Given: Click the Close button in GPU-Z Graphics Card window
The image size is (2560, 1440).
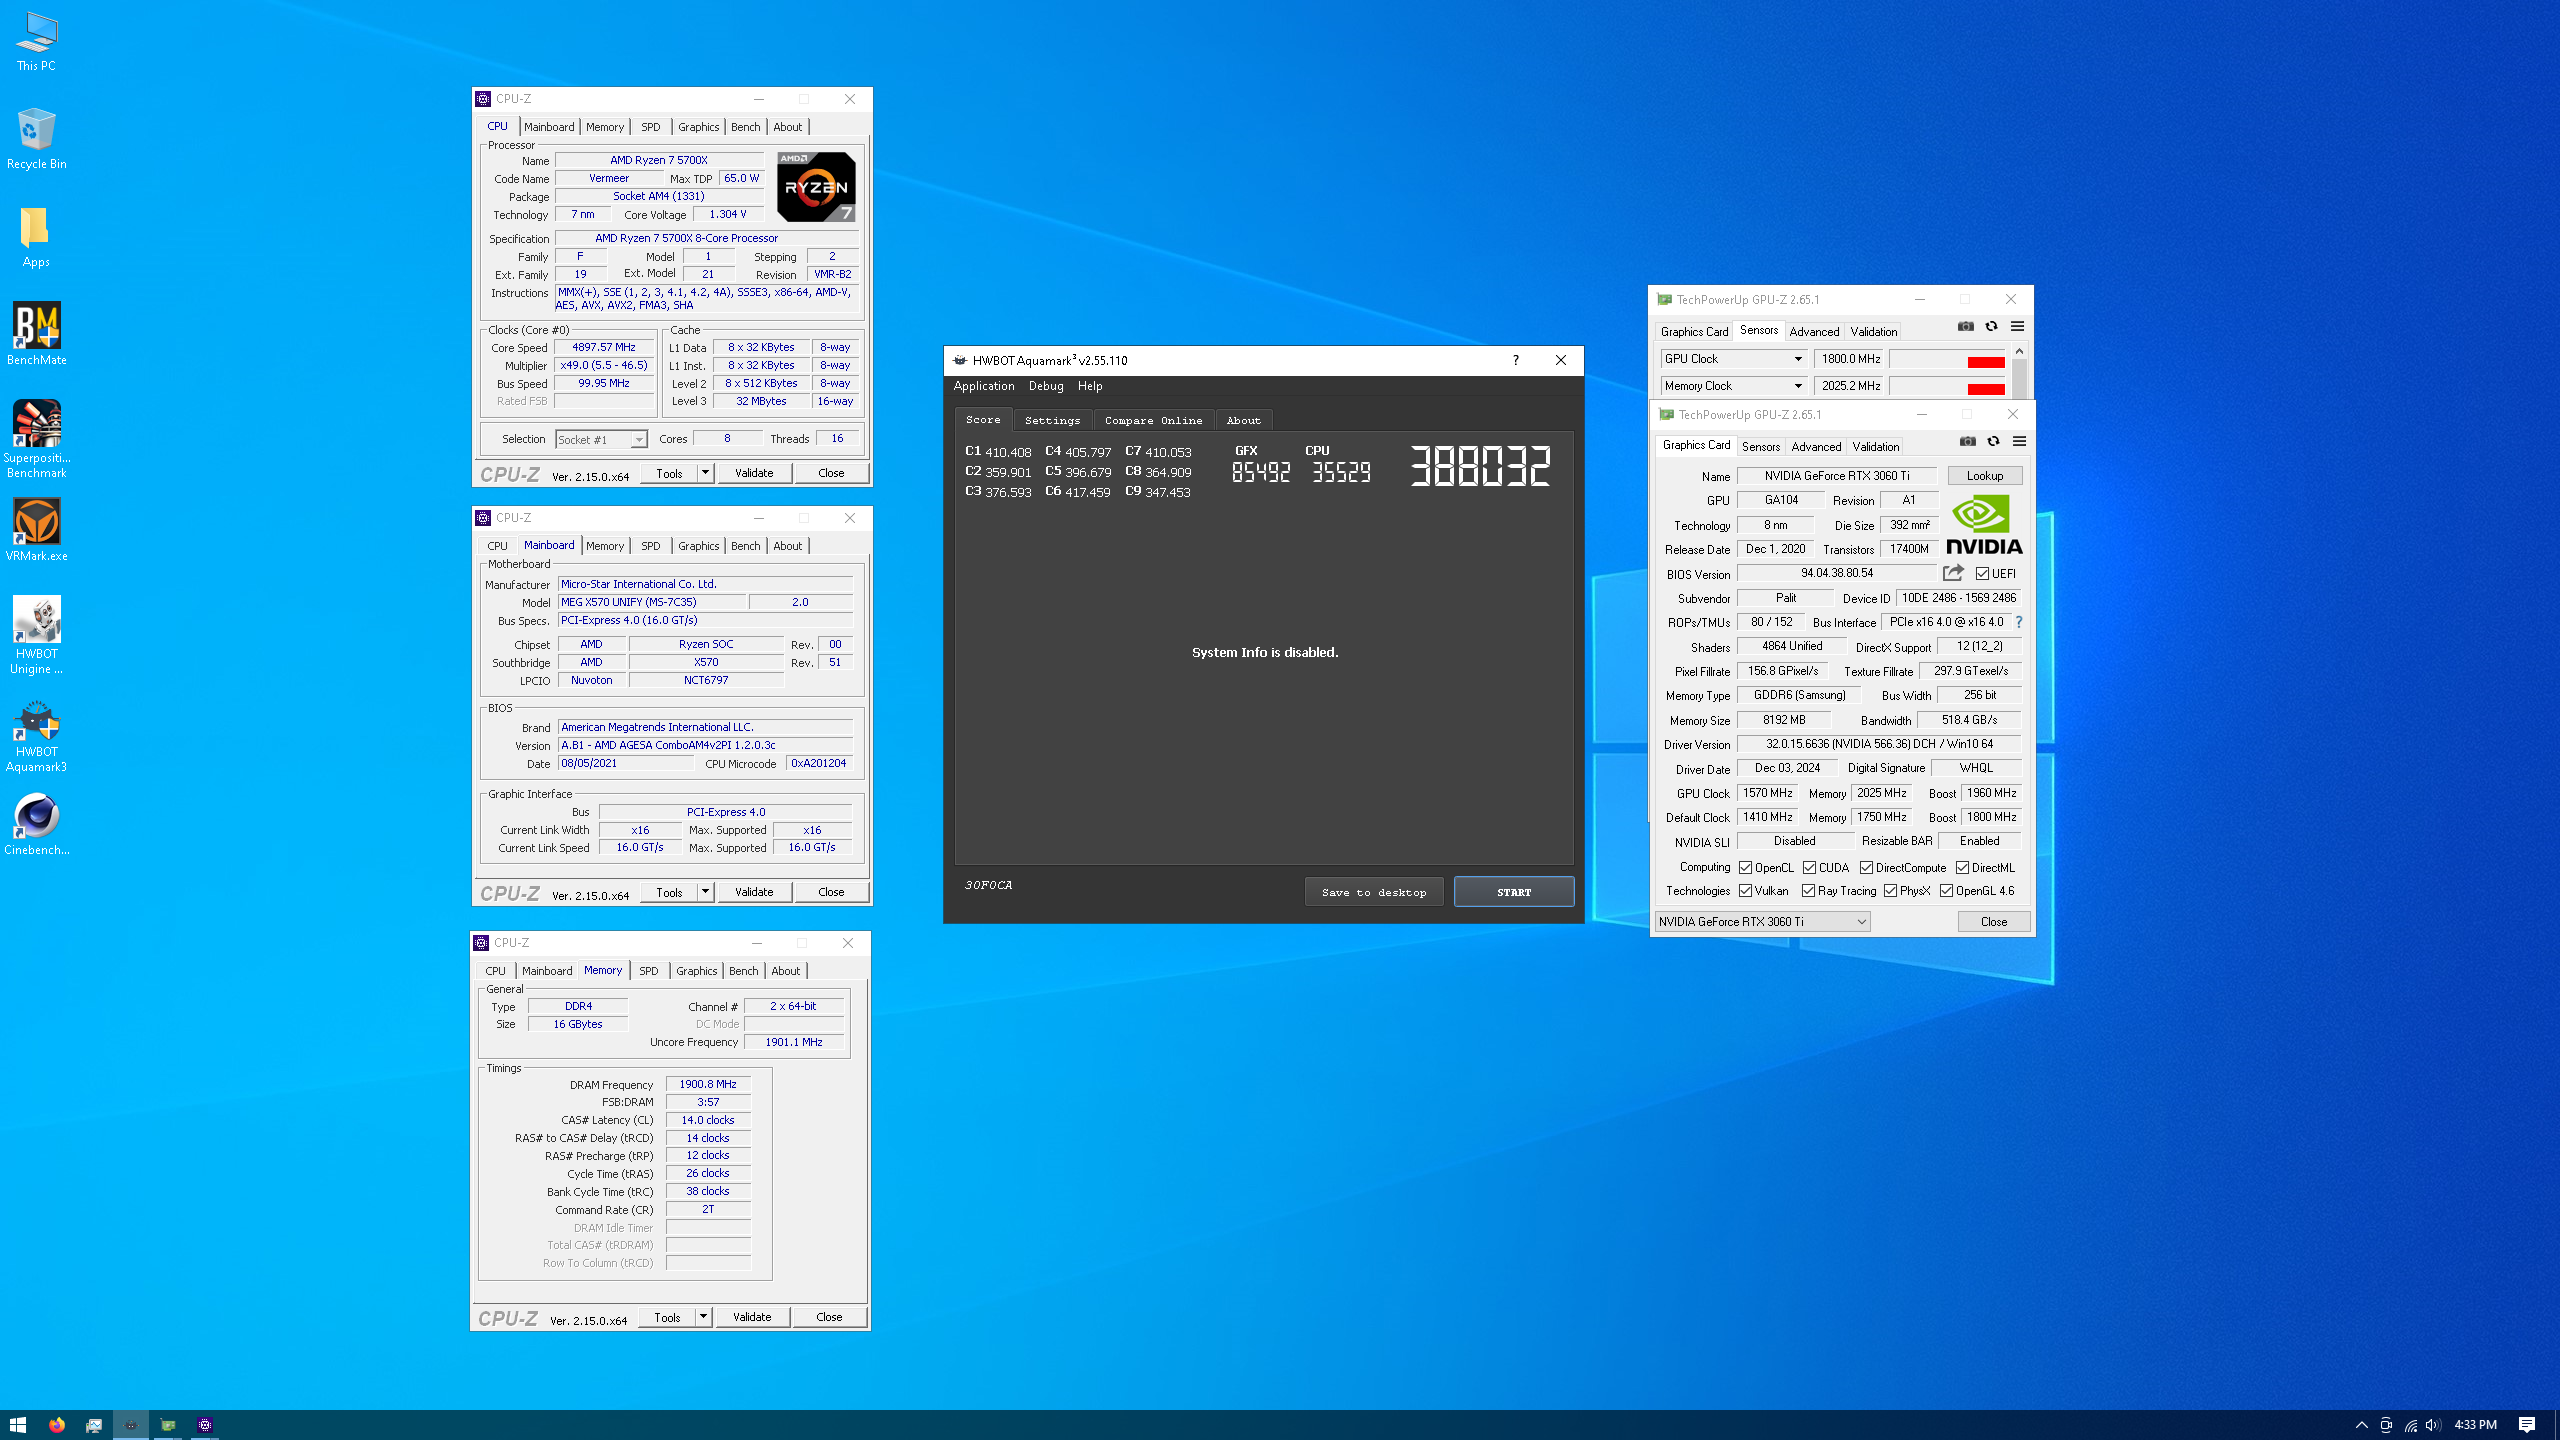Looking at the screenshot, I should coord(1994,922).
